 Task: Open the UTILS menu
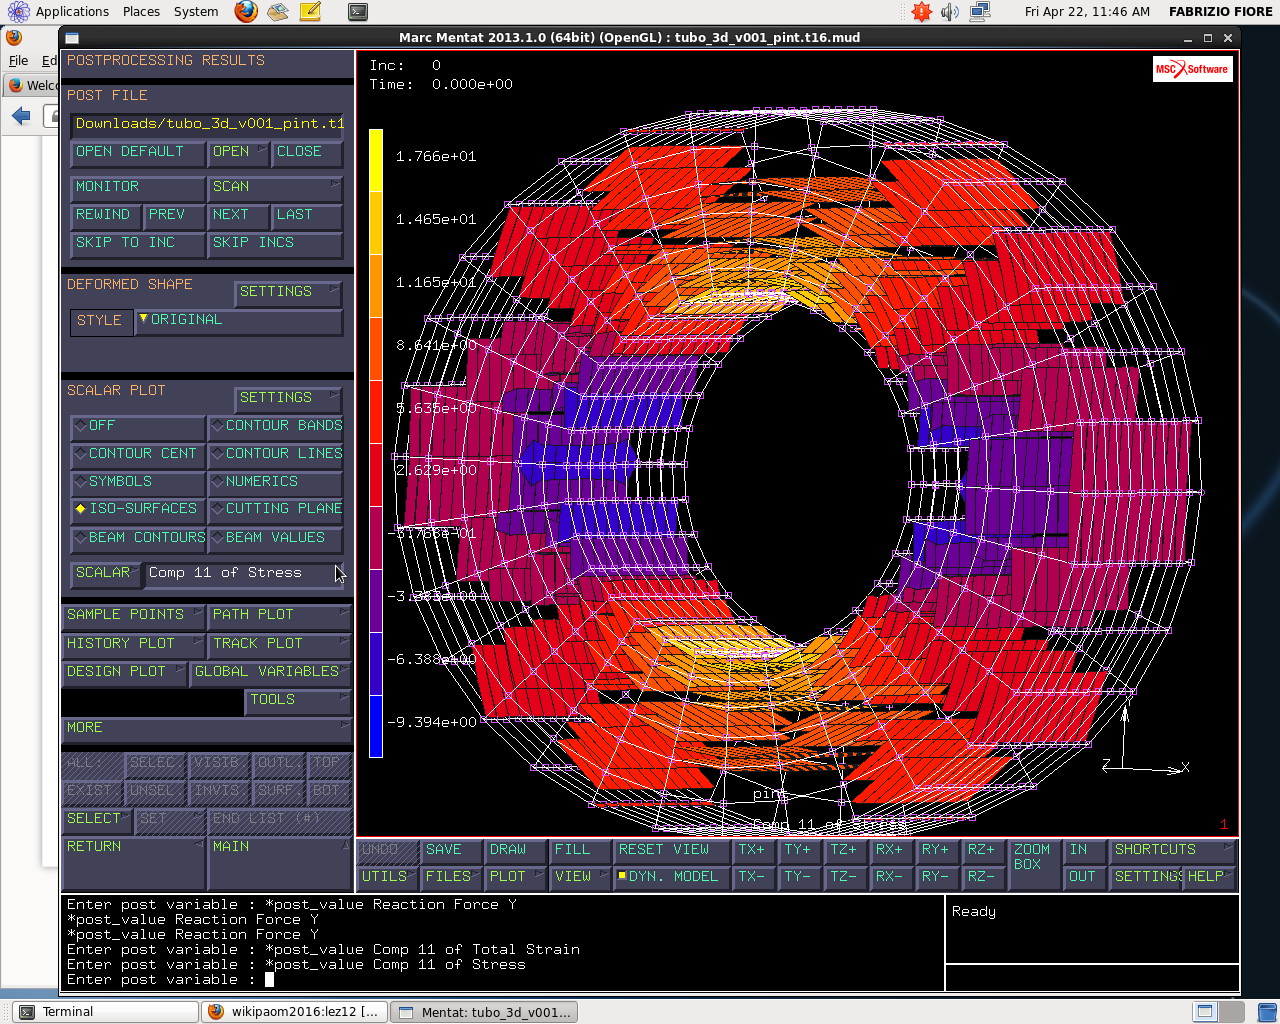pyautogui.click(x=388, y=877)
